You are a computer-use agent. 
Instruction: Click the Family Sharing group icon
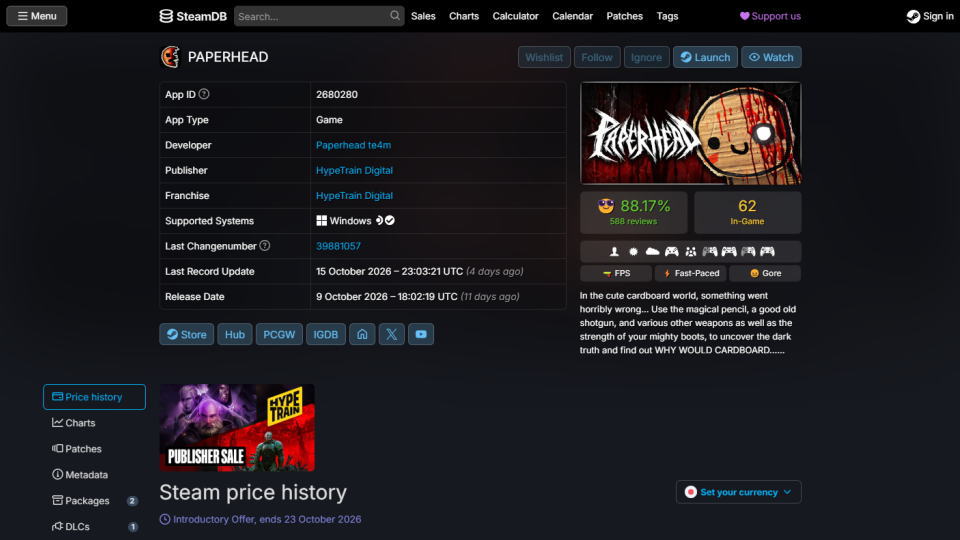tap(691, 251)
